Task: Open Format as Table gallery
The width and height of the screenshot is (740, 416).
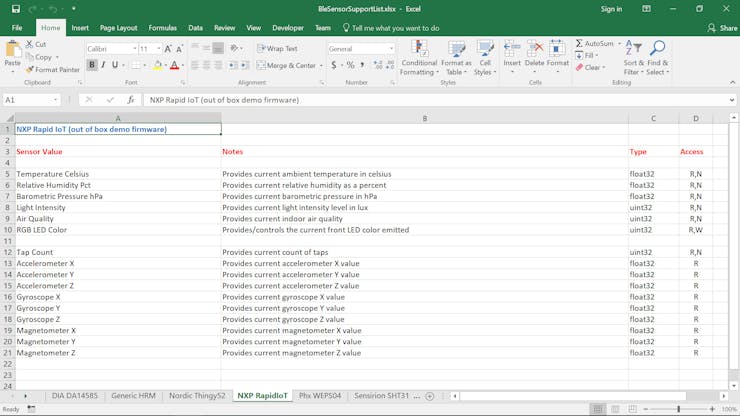Action: [x=456, y=58]
